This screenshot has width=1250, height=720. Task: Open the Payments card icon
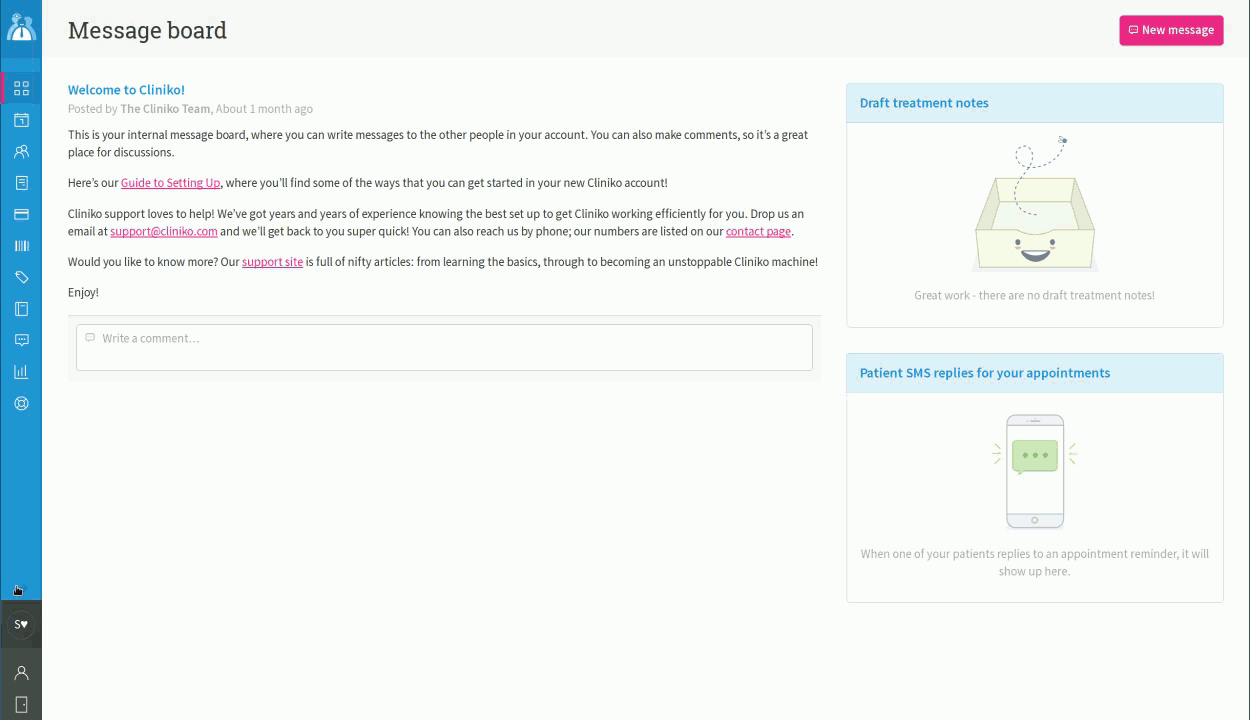point(21,214)
